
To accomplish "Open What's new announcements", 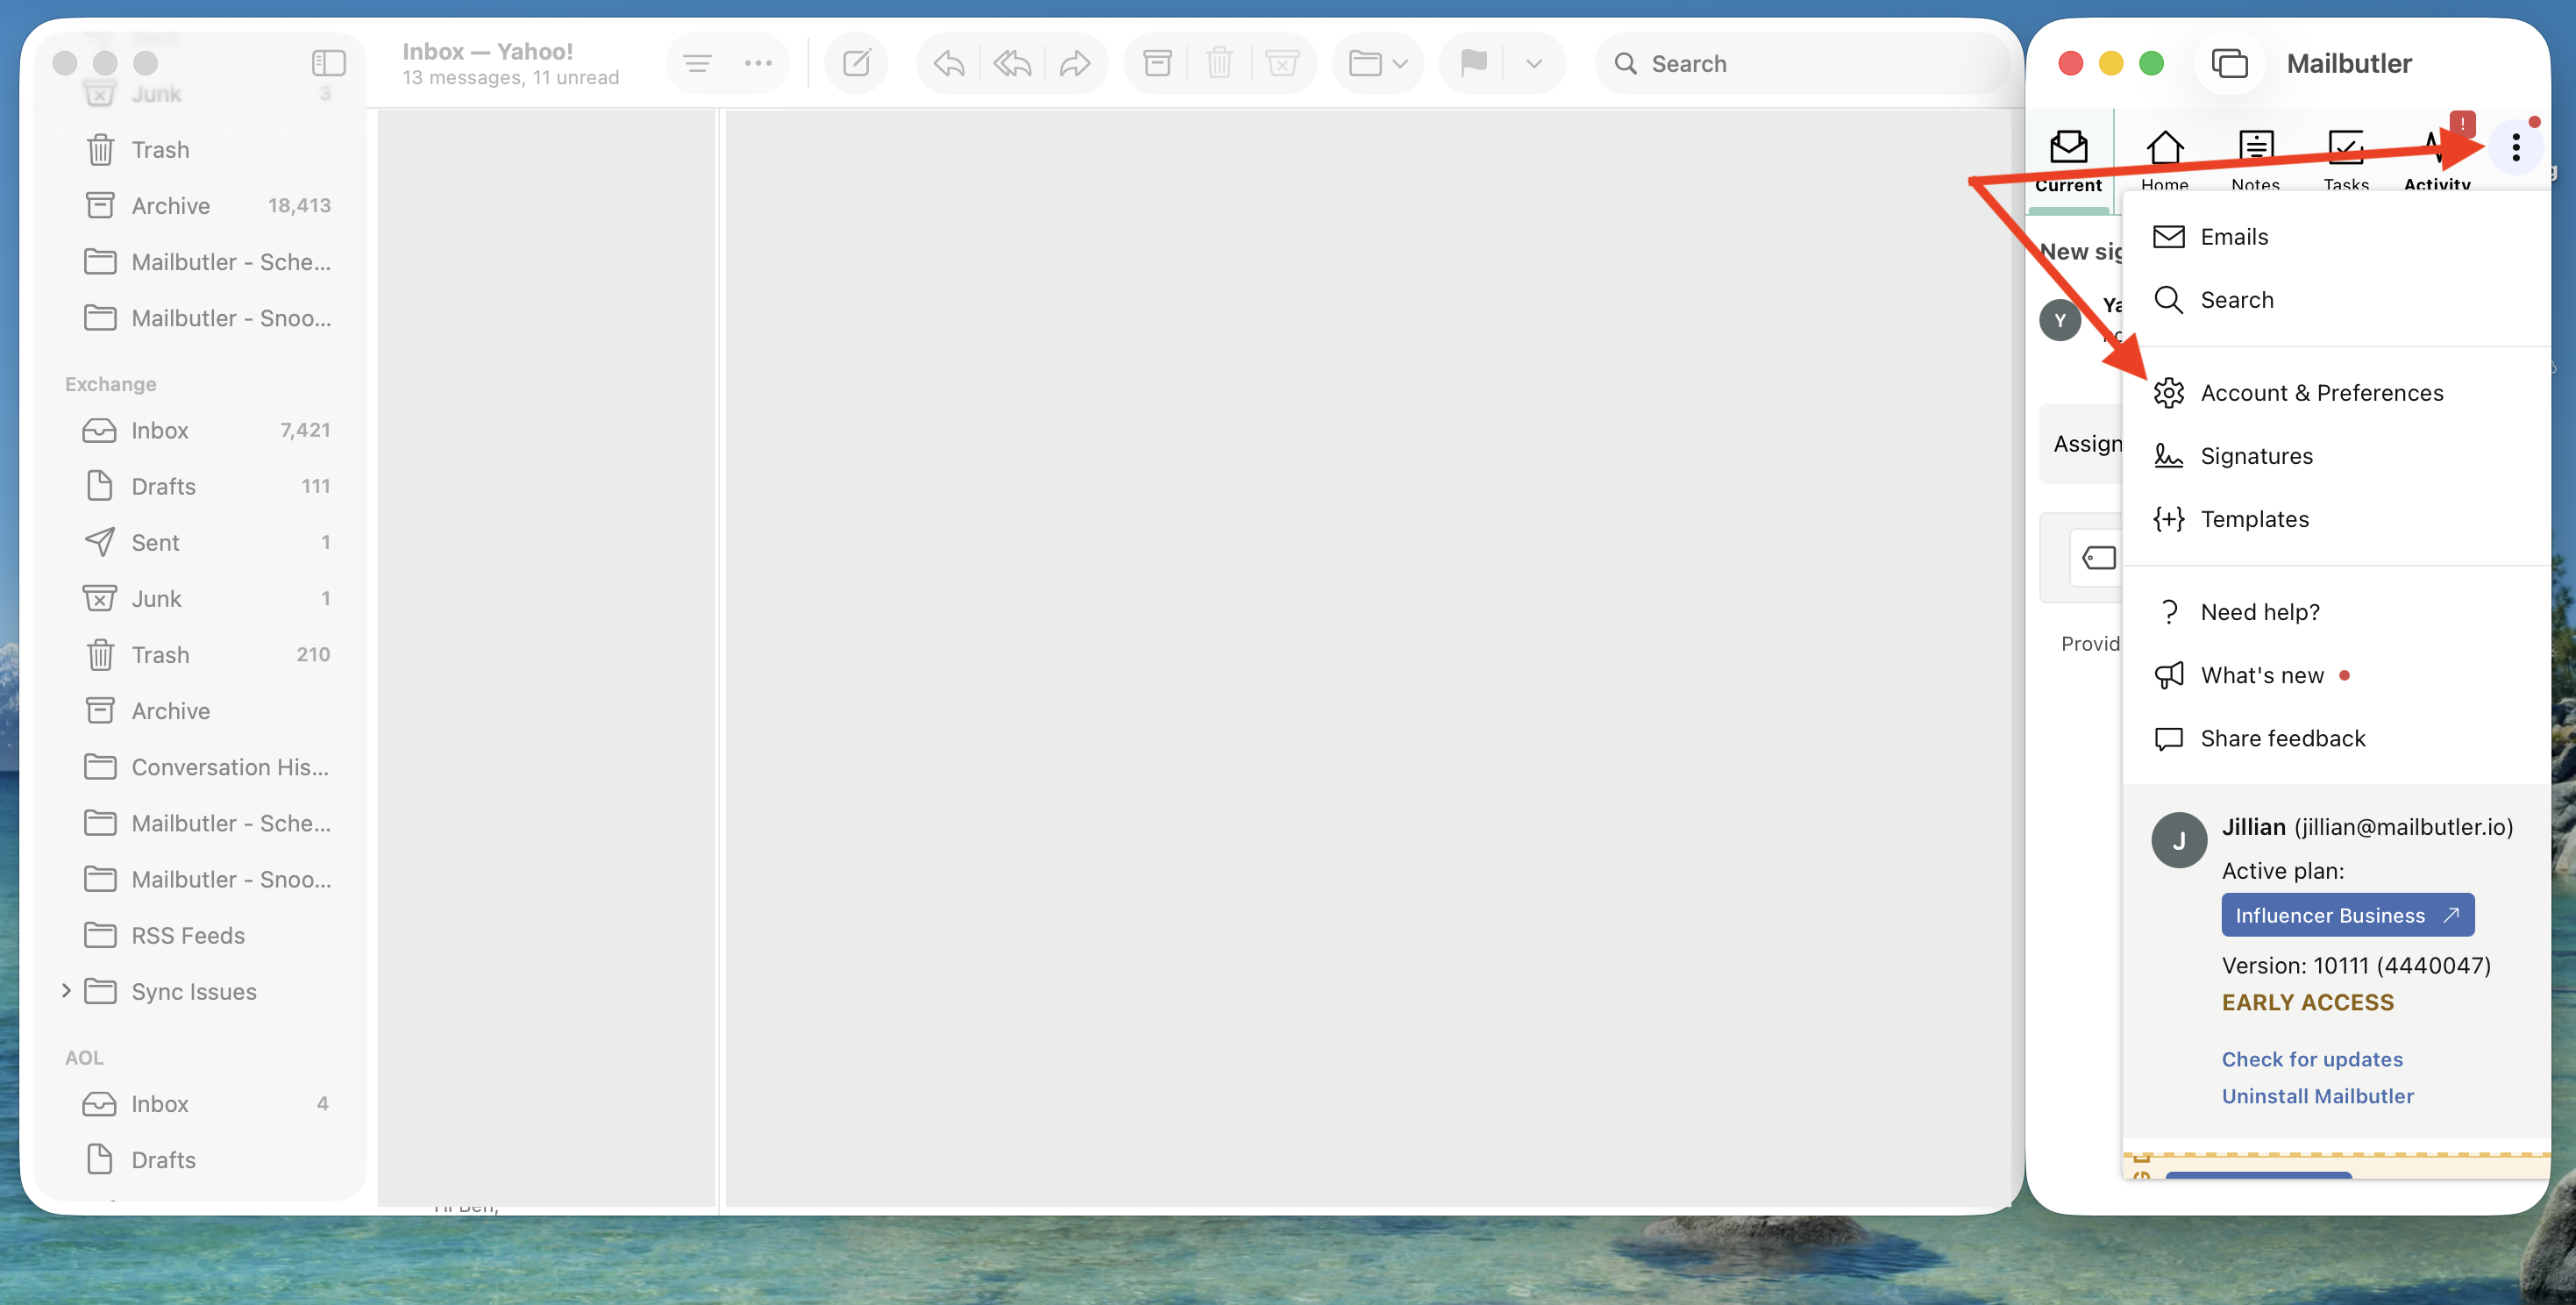I will coord(2336,675).
